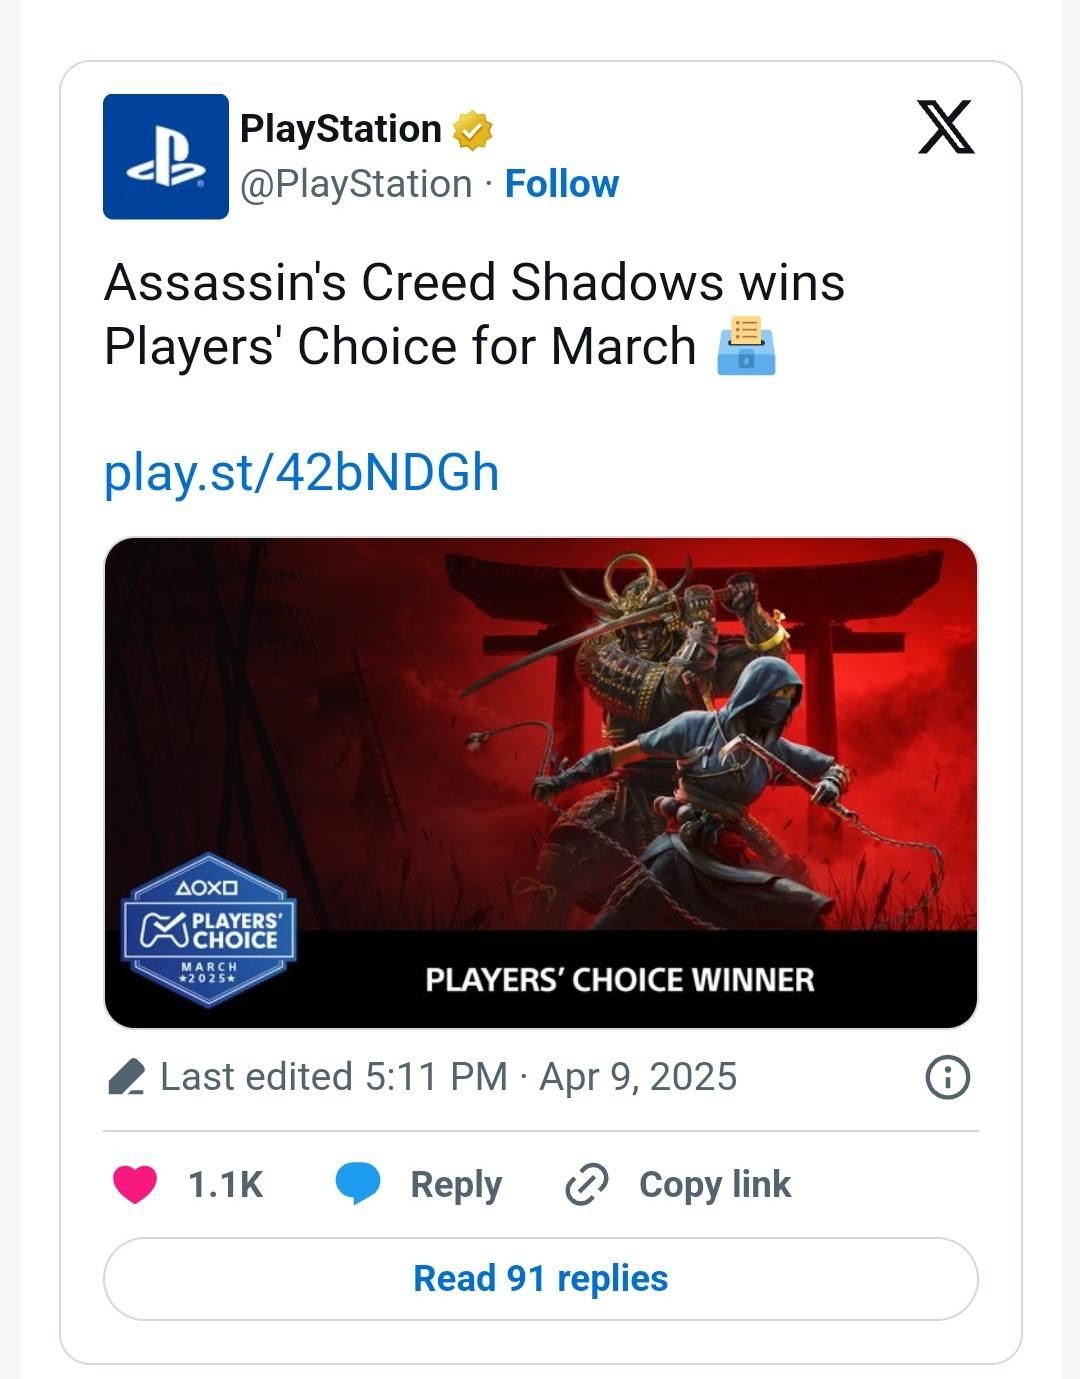
Task: Click the blue reply speech bubble icon
Action: point(357,1184)
